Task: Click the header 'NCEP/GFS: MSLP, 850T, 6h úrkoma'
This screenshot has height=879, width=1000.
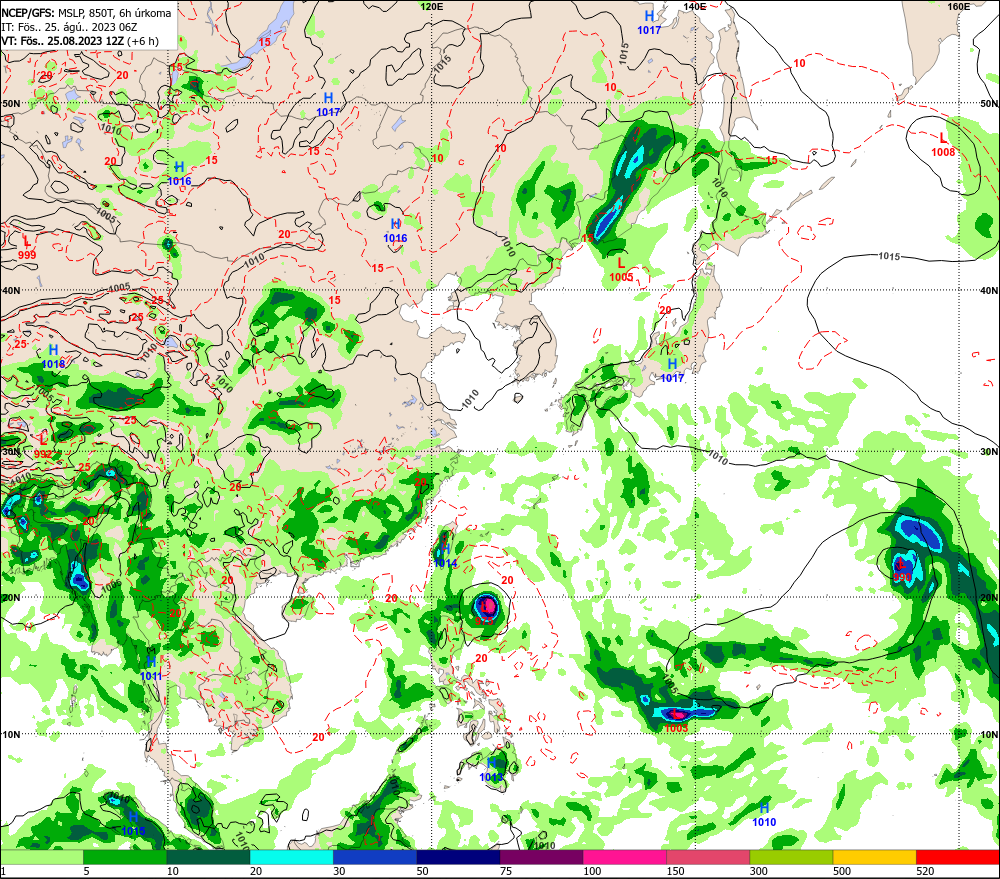Action: [x=86, y=13]
